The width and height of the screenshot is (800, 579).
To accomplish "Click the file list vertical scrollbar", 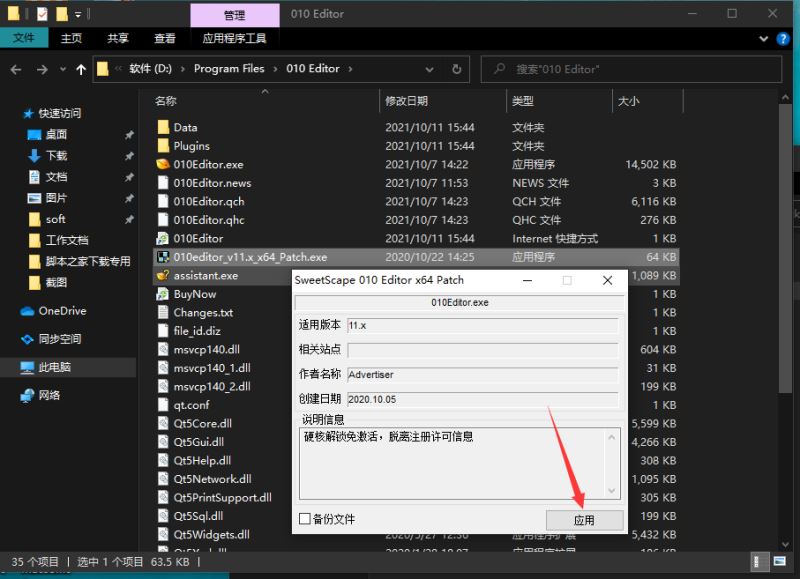I will [785, 248].
